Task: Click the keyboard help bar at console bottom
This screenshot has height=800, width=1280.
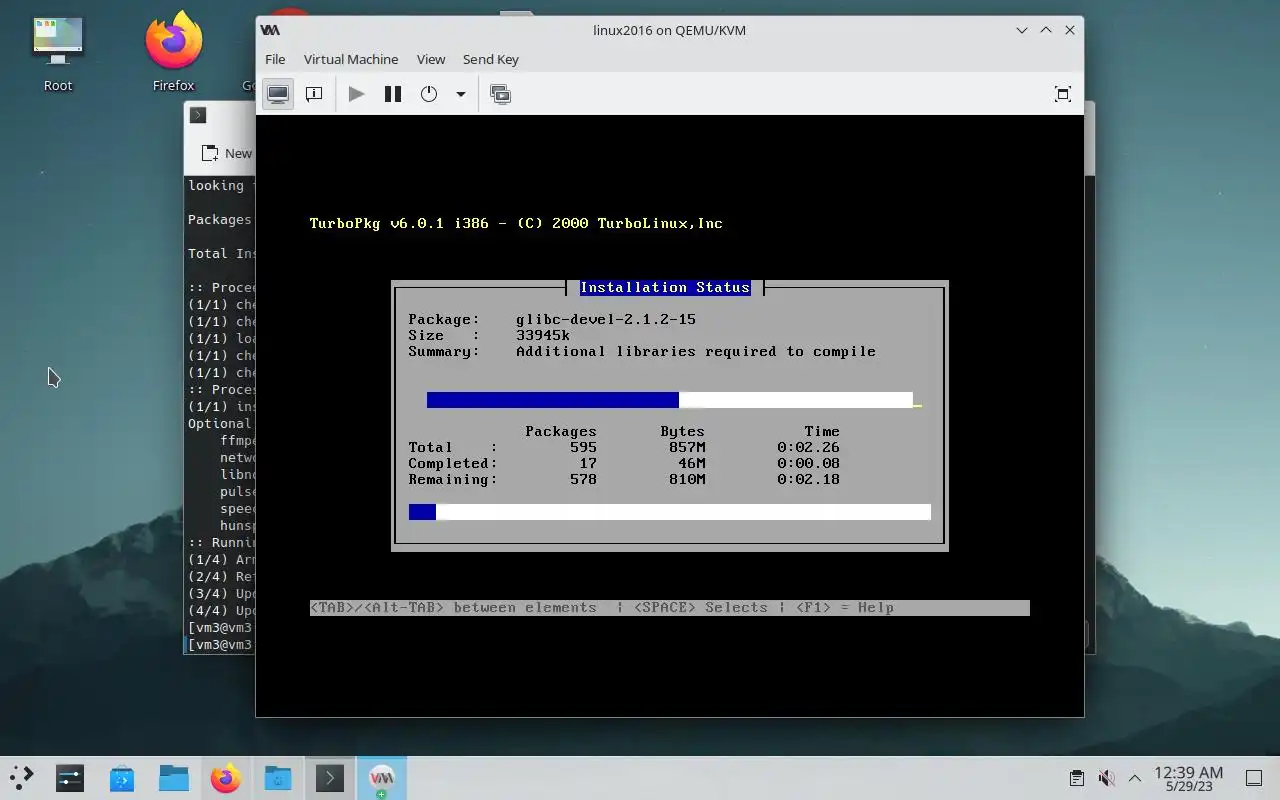Action: coord(670,607)
